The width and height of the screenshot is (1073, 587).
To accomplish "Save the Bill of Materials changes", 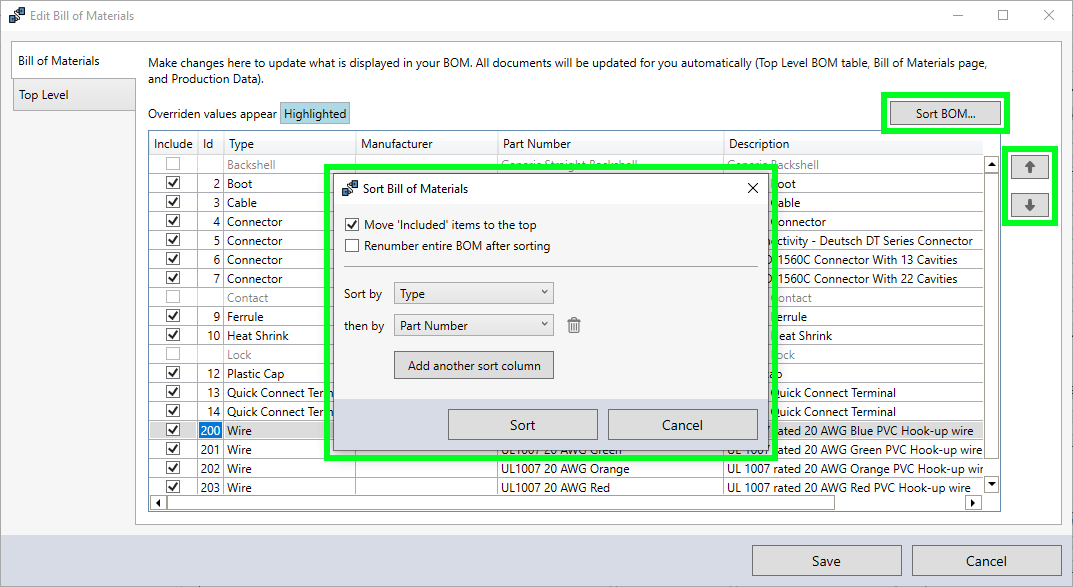I will pyautogui.click(x=827, y=561).
